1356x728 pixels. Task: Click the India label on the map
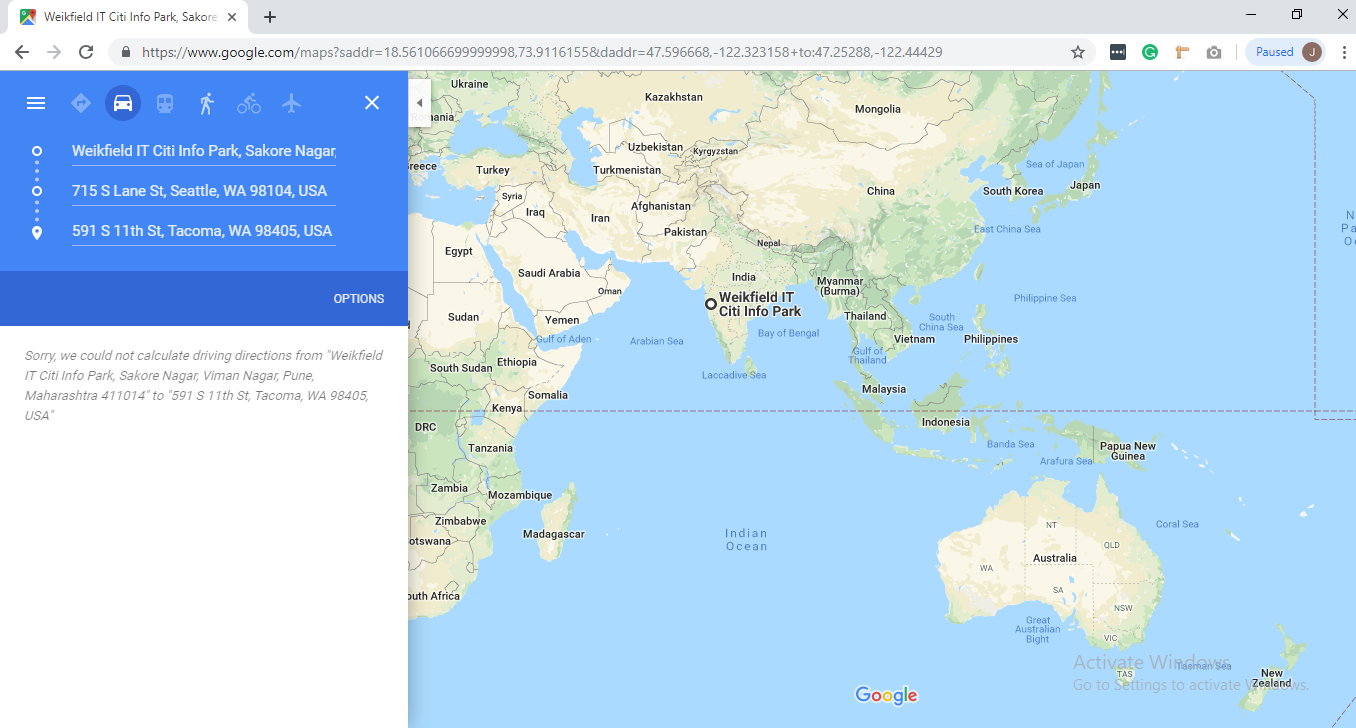click(744, 277)
